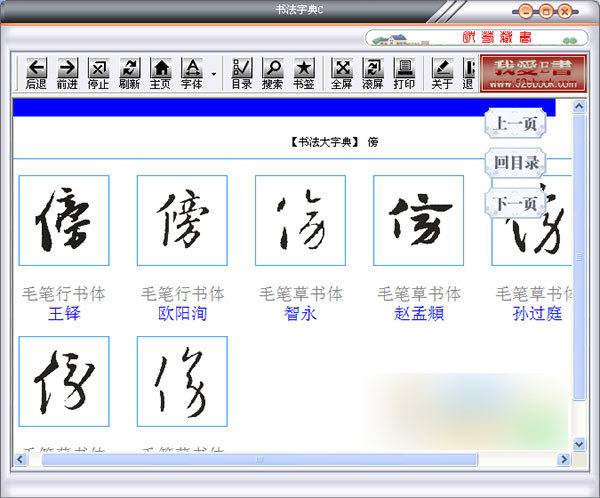
Task: Open the 欧阳询 calligrapher link
Action: [x=182, y=314]
